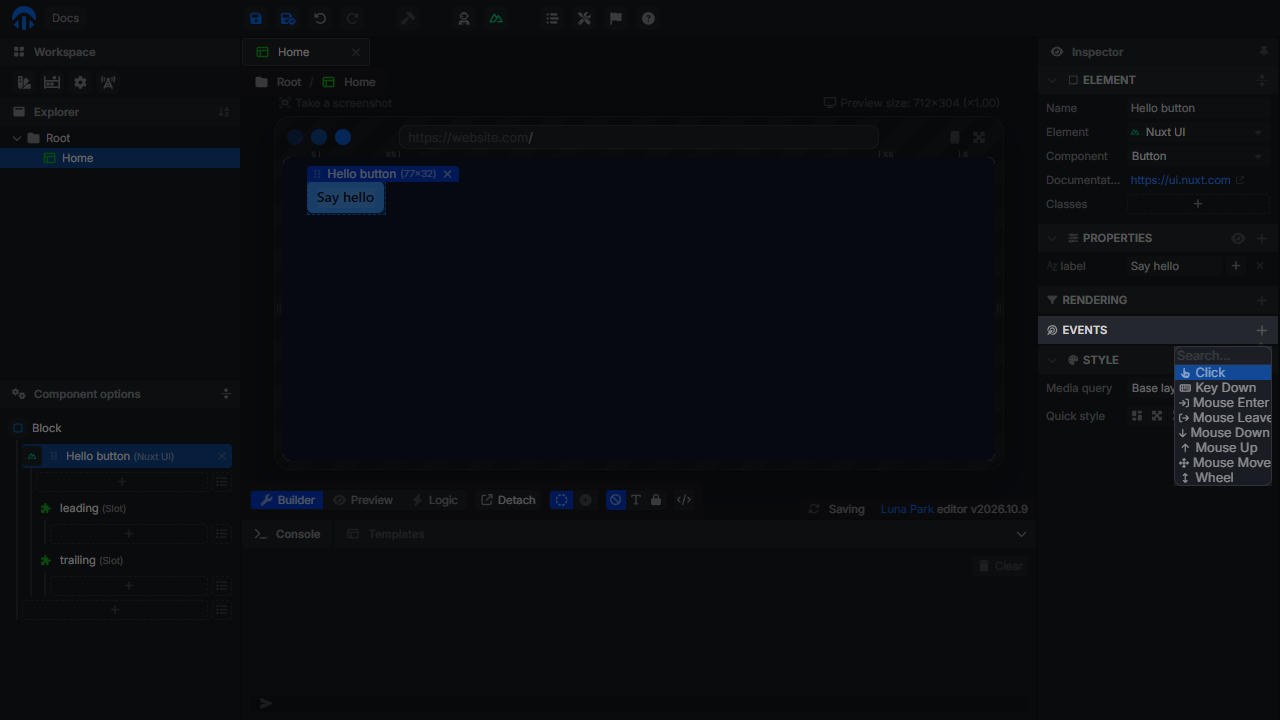The image size is (1280, 720).
Task: Open the help question mark icon
Action: tap(648, 18)
